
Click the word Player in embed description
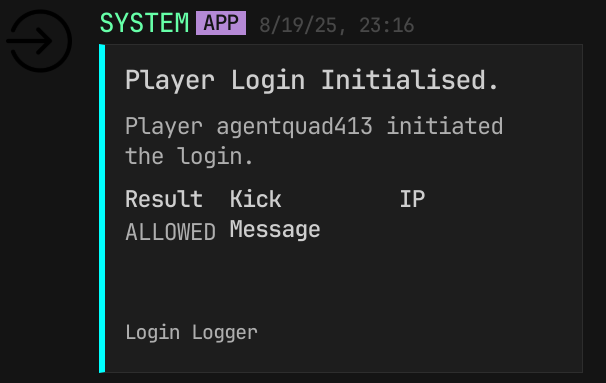point(164,127)
